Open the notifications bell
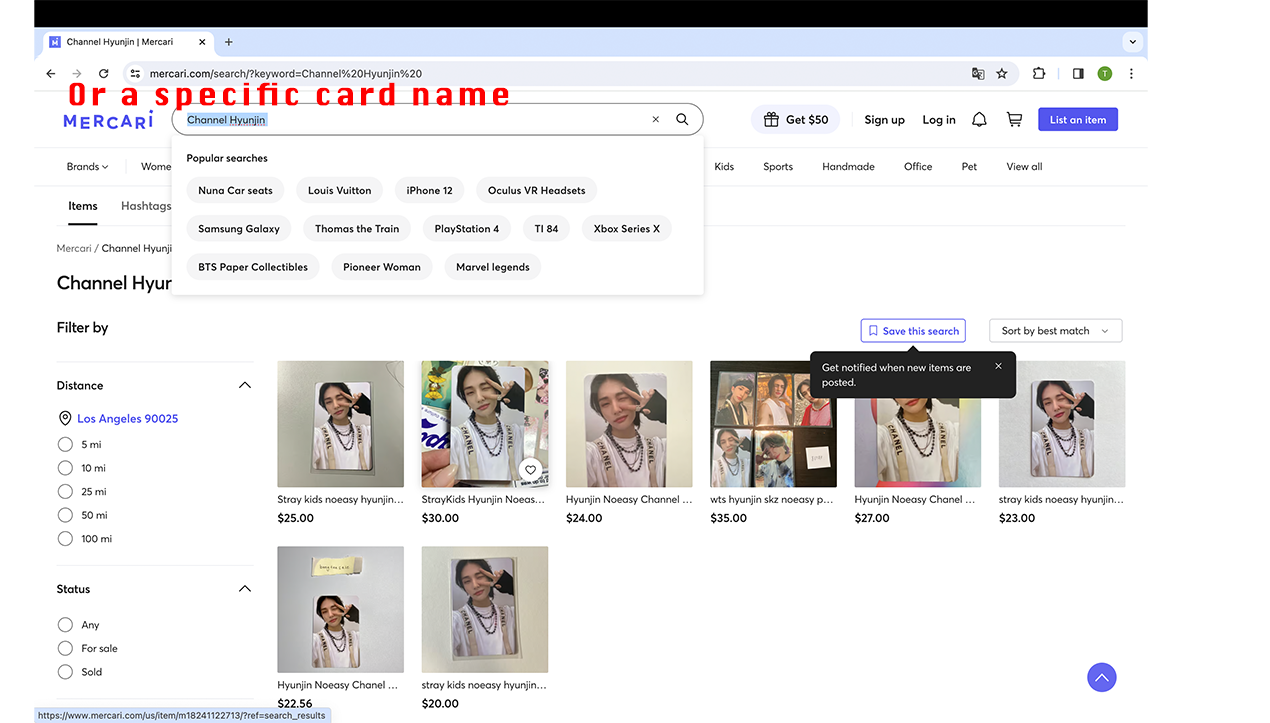The image size is (1270, 723). click(979, 119)
